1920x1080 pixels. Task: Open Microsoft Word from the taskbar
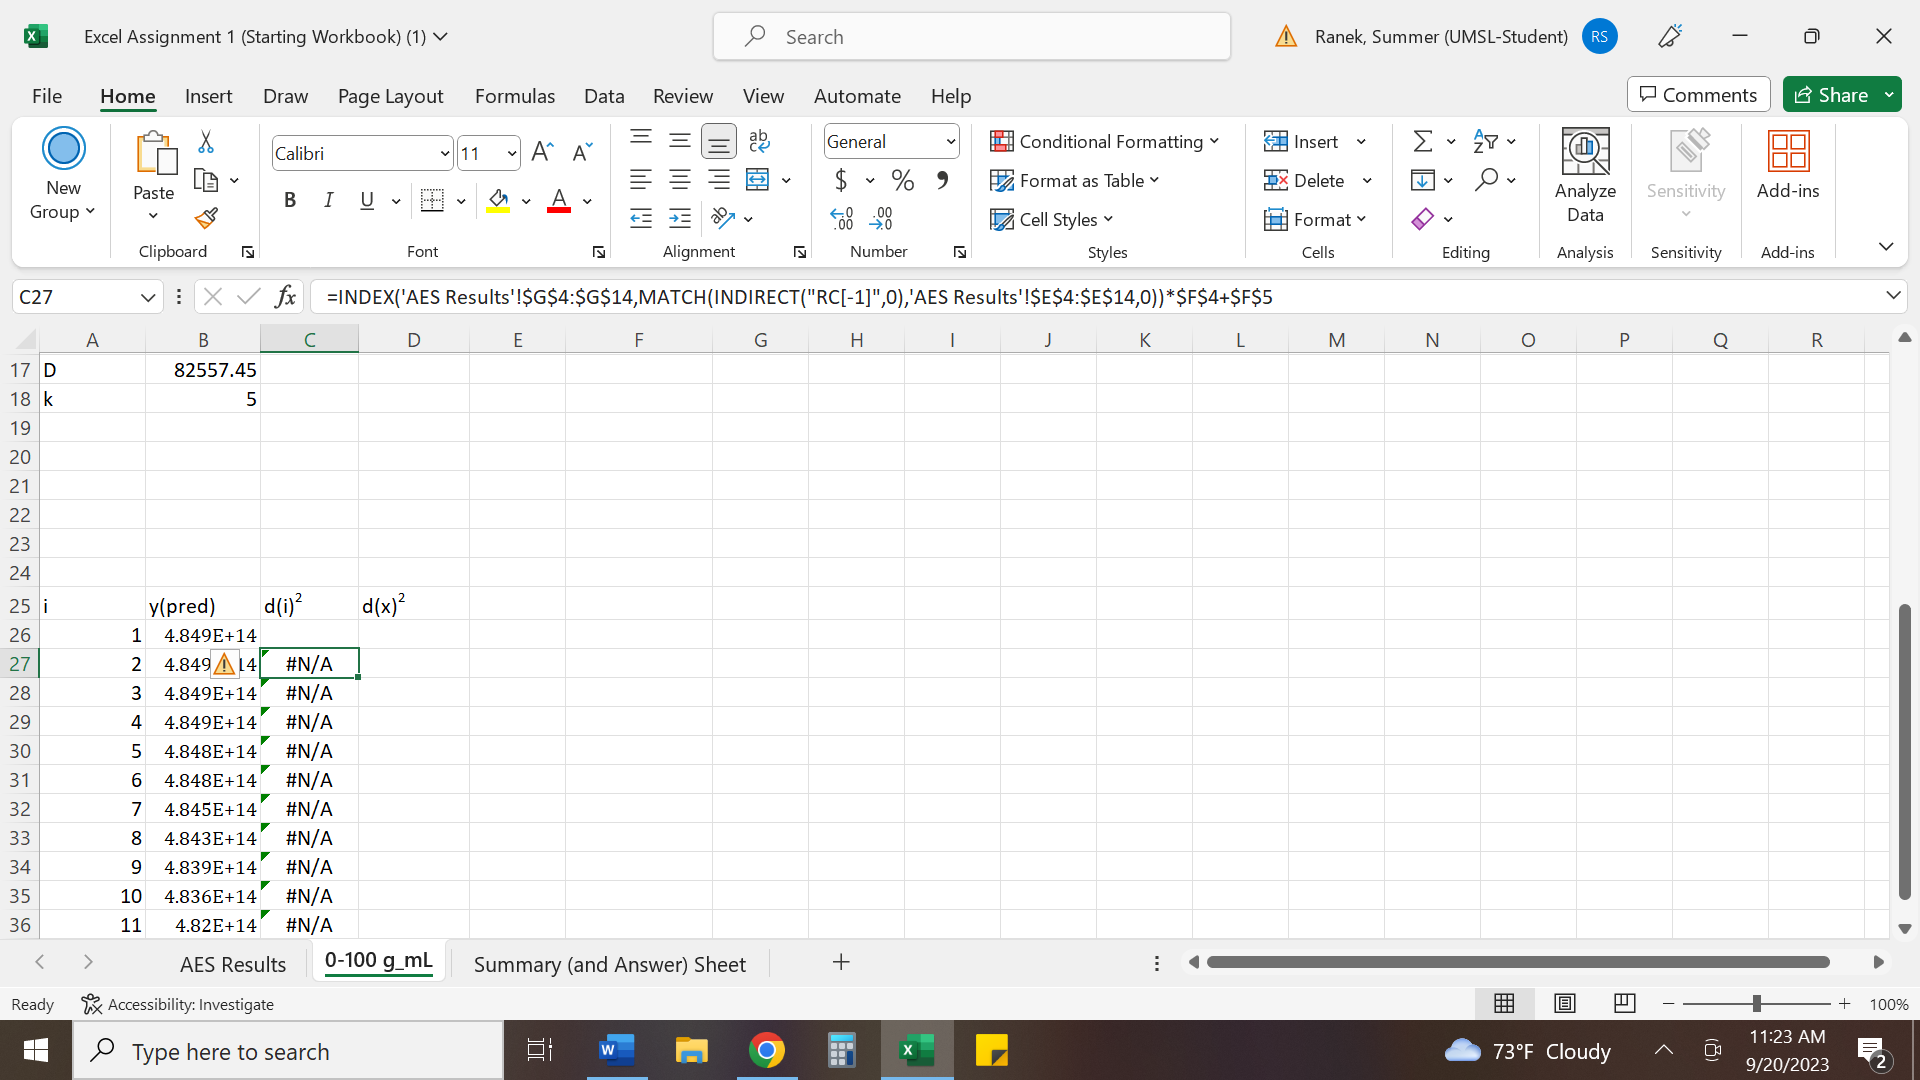(x=616, y=1050)
